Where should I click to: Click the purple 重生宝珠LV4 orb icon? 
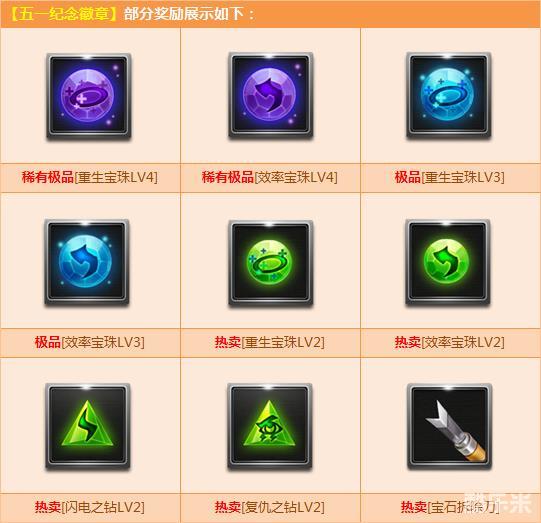[x=89, y=96]
